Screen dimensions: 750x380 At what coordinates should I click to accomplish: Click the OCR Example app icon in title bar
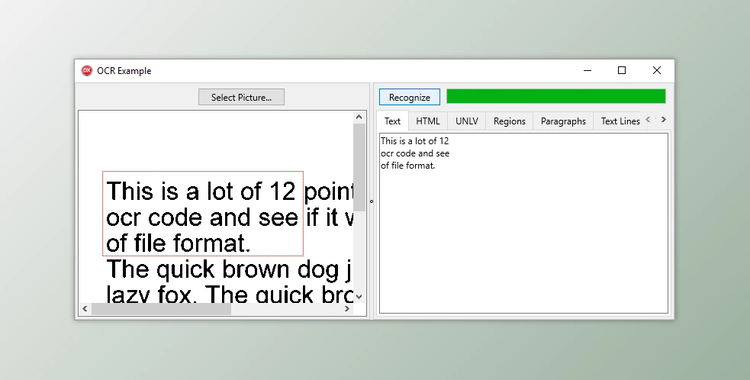pos(87,70)
